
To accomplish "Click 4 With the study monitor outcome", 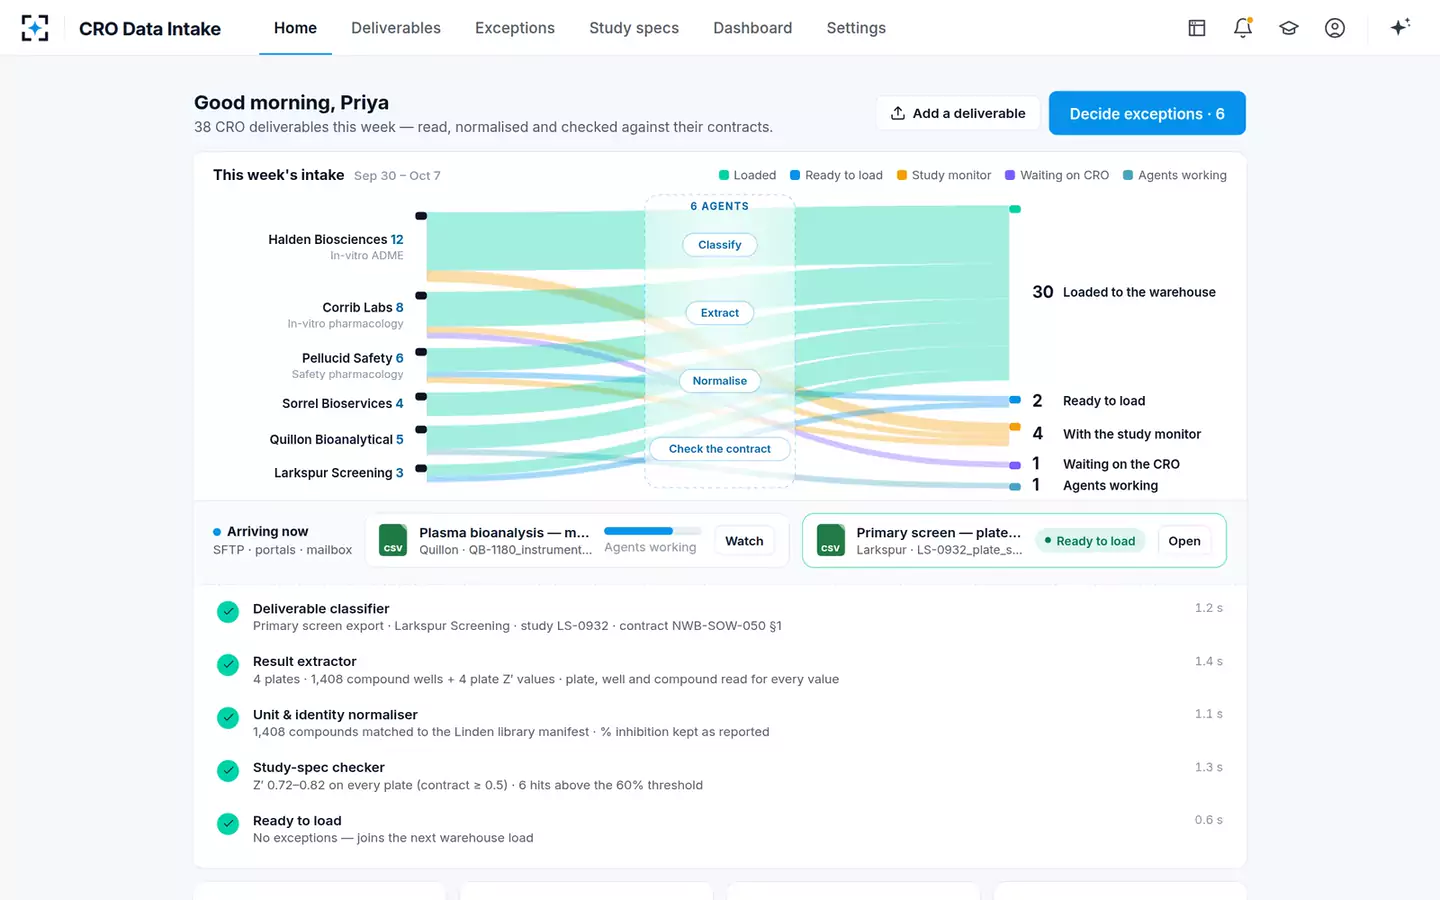I will pyautogui.click(x=1117, y=434).
